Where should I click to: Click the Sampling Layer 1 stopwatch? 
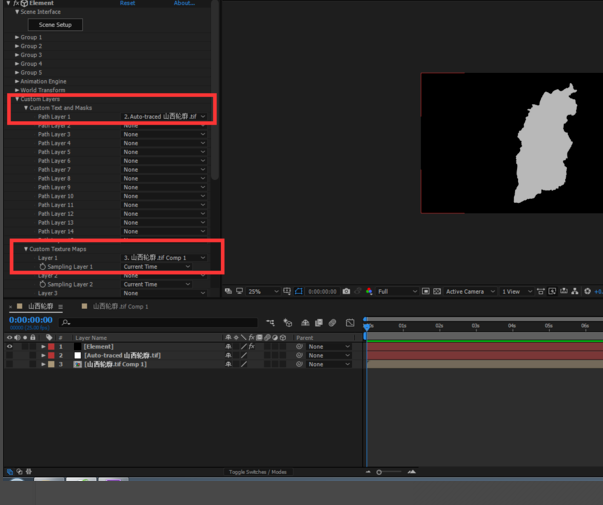tap(43, 267)
